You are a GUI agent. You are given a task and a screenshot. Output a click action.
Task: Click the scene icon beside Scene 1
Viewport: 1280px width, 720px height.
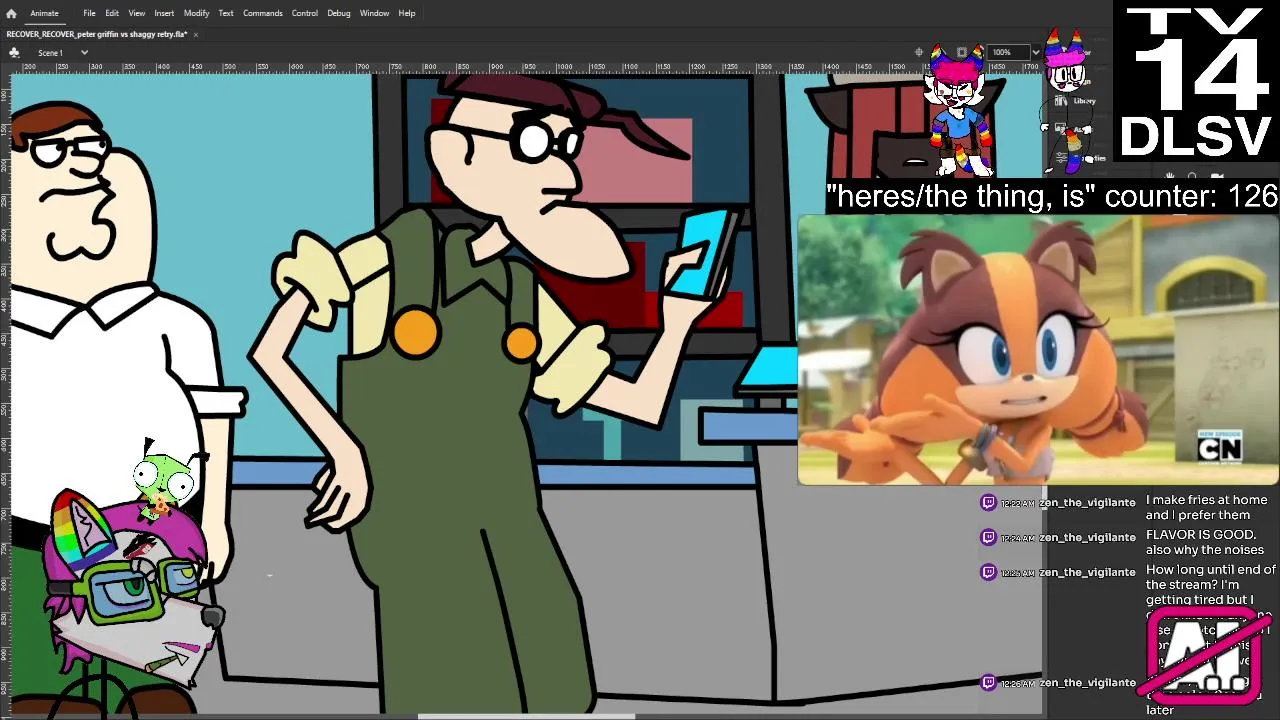pyautogui.click(x=14, y=52)
